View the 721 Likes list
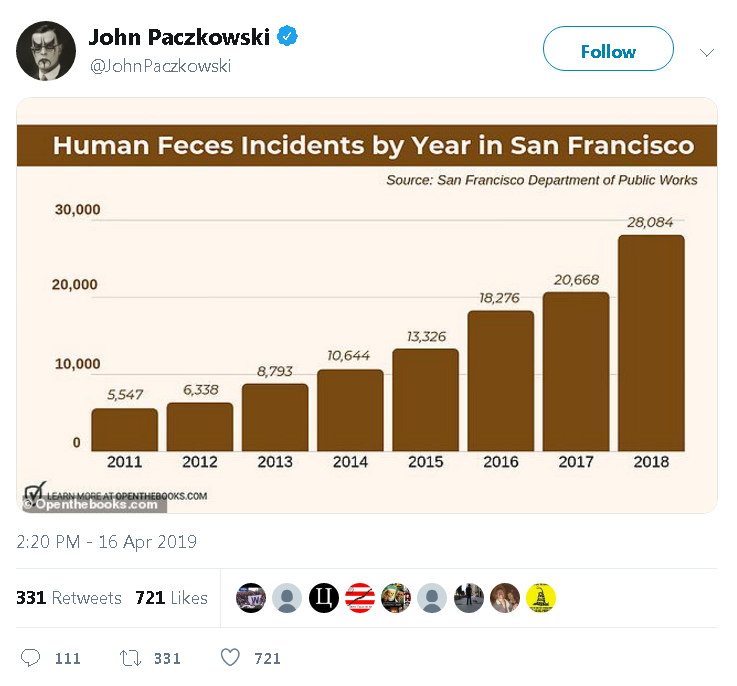Image resolution: width=737 pixels, height=686 pixels. point(171,598)
